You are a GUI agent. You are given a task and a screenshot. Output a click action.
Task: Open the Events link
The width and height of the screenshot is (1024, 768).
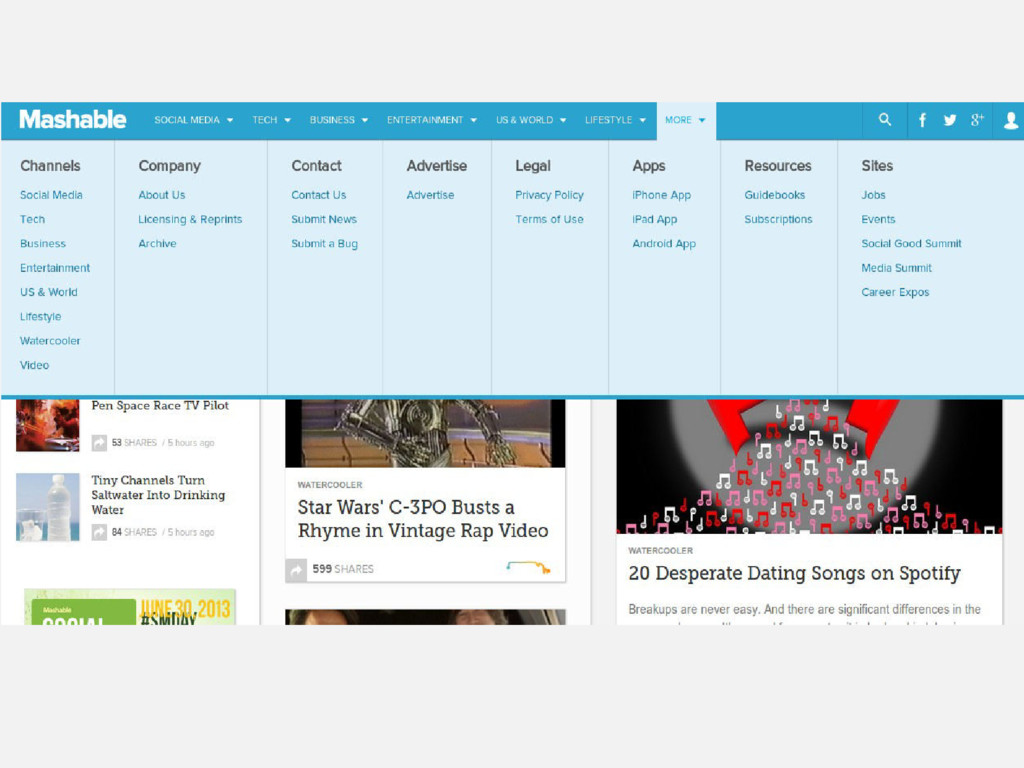pos(878,219)
